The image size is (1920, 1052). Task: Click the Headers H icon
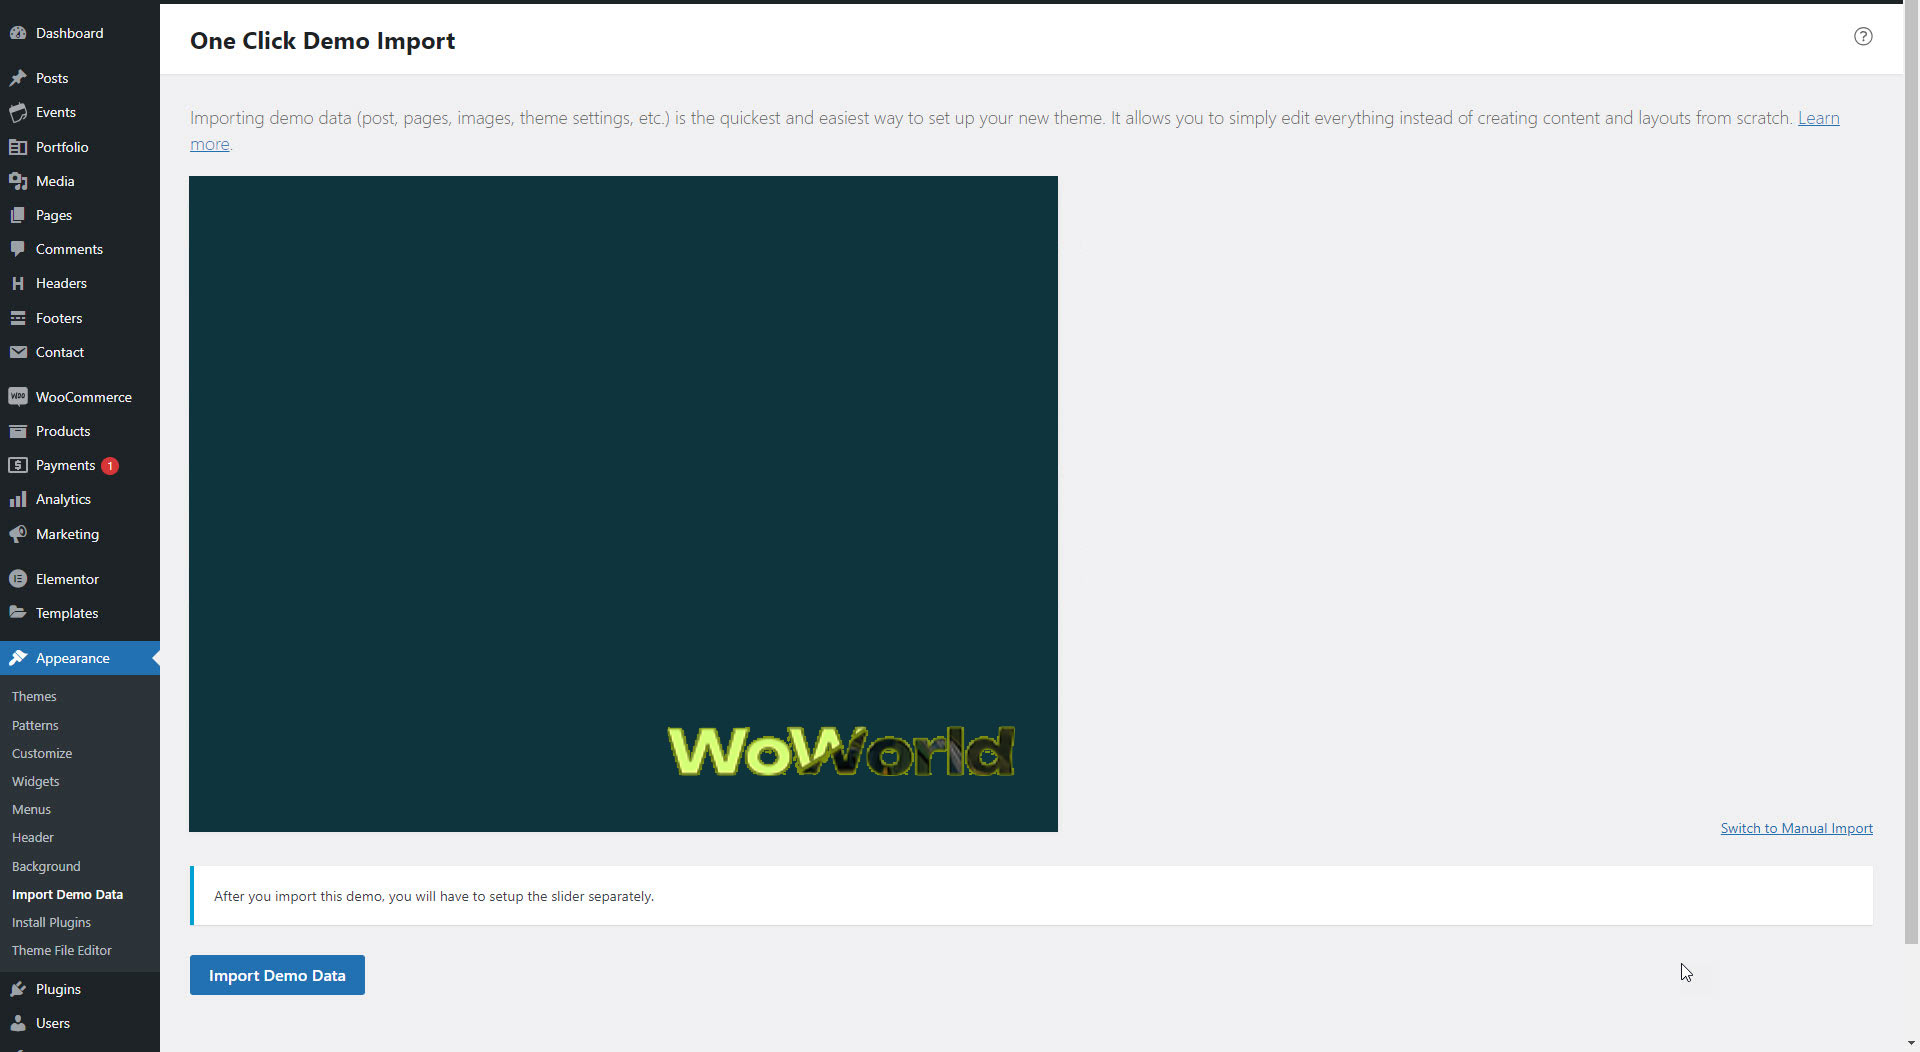click(x=18, y=283)
